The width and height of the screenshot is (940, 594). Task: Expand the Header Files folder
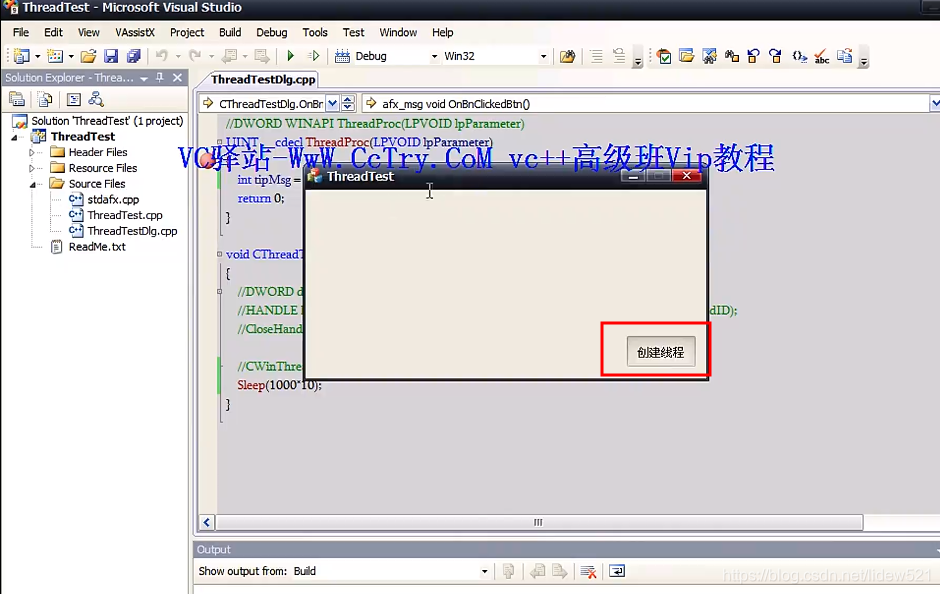coord(32,152)
